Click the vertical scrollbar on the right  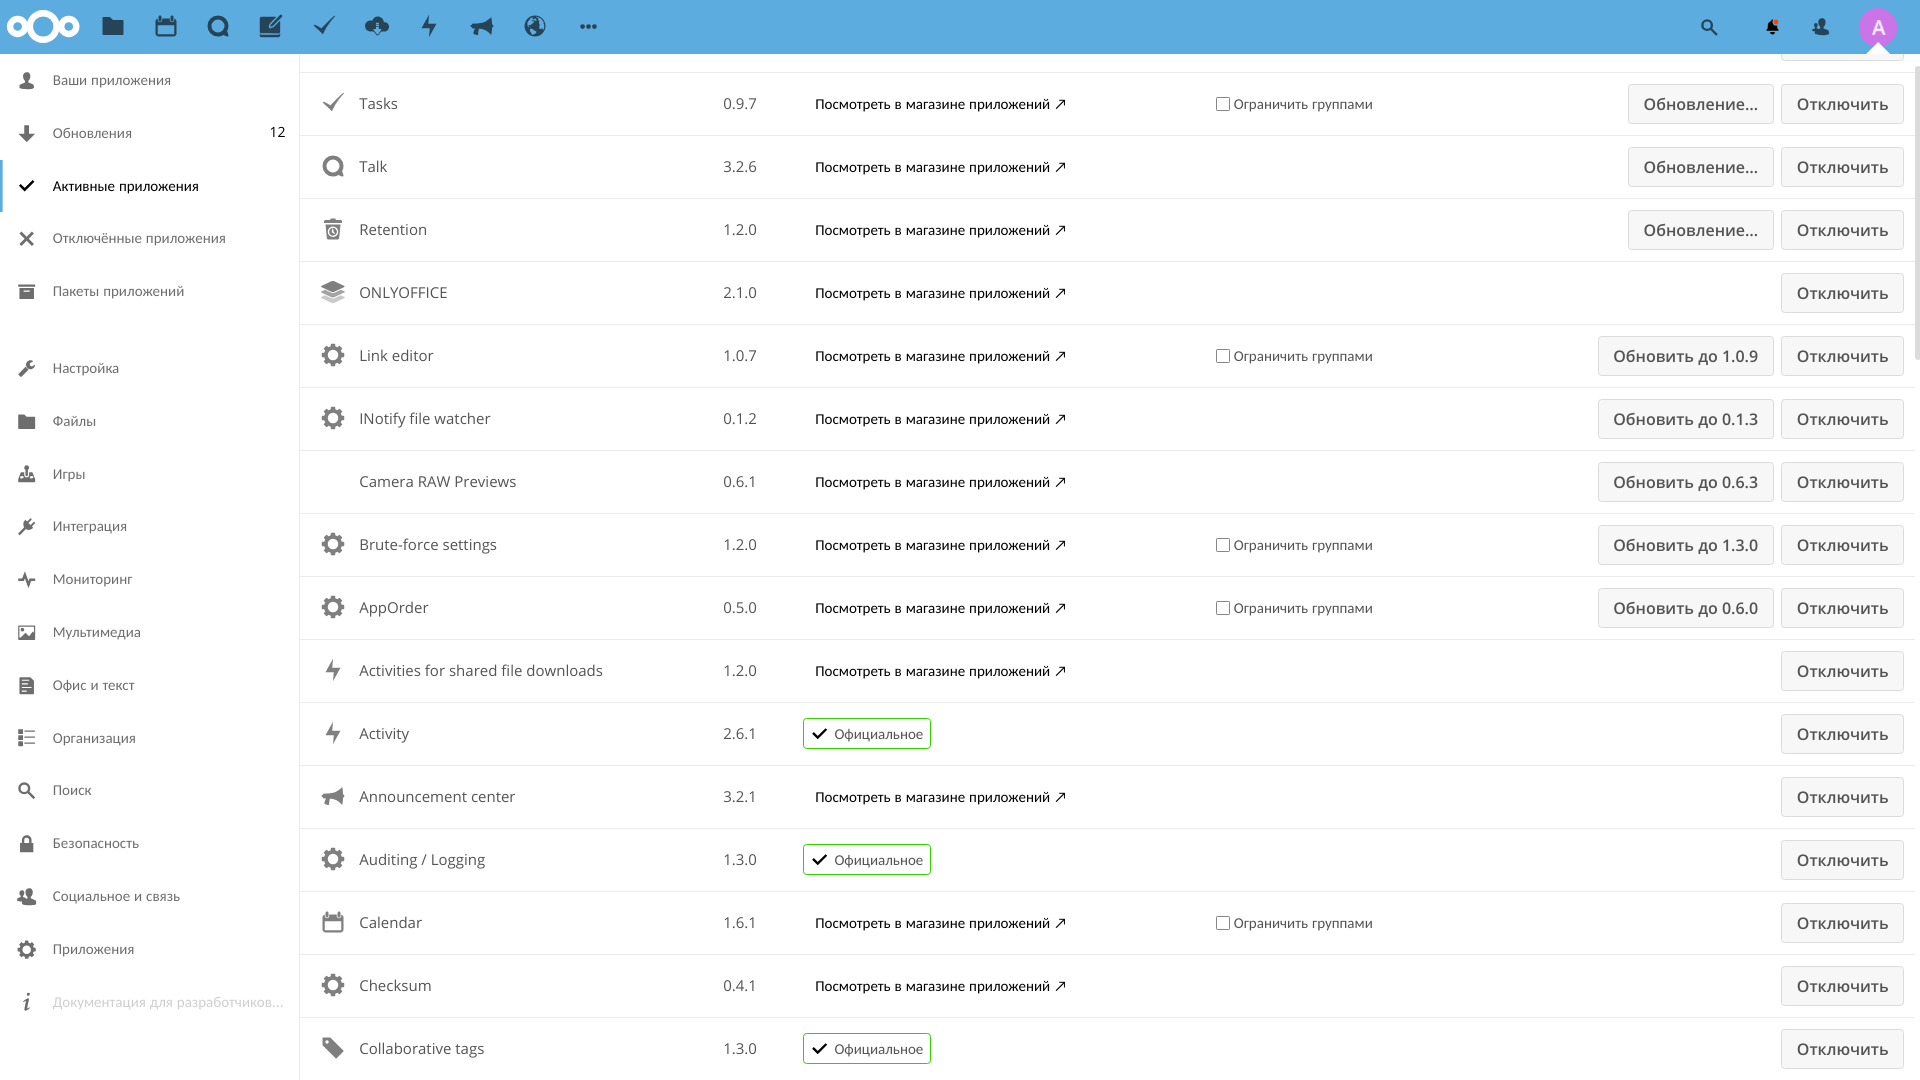[x=1916, y=210]
